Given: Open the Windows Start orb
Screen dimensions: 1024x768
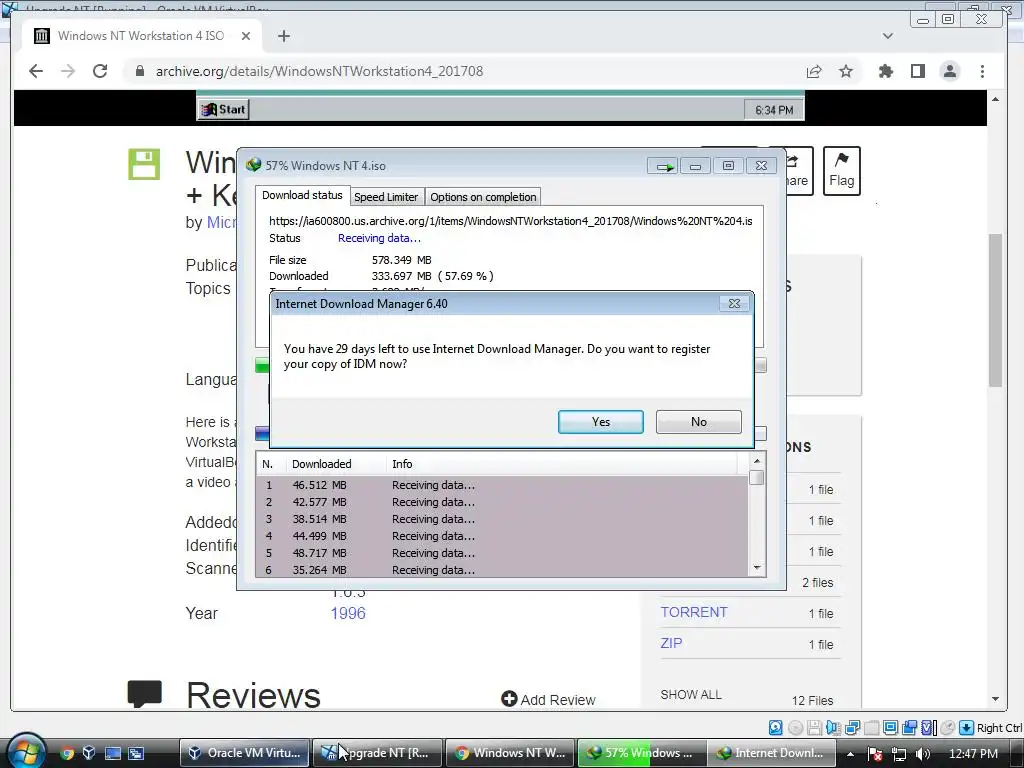Looking at the screenshot, I should pos(26,751).
